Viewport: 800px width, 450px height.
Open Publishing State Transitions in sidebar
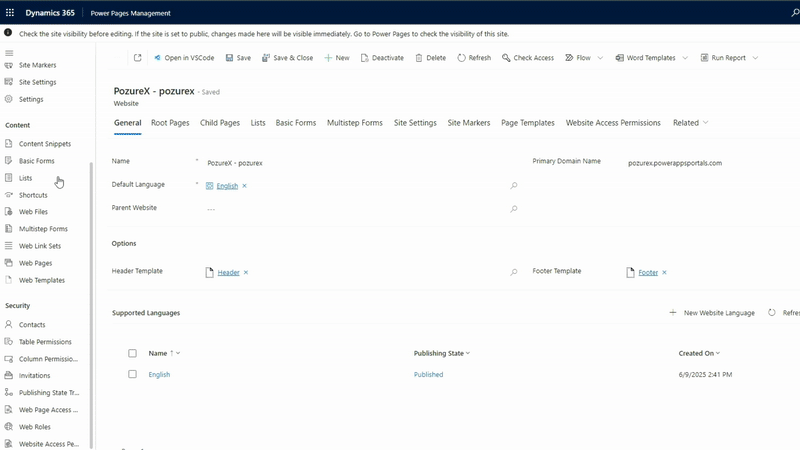(48, 393)
